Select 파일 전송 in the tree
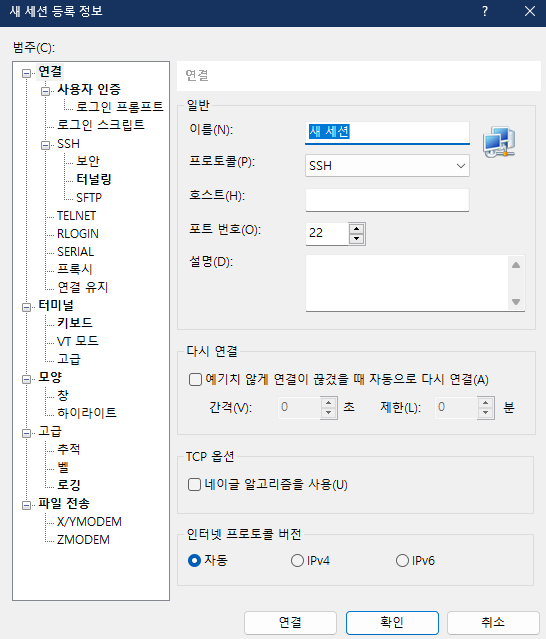 point(64,503)
